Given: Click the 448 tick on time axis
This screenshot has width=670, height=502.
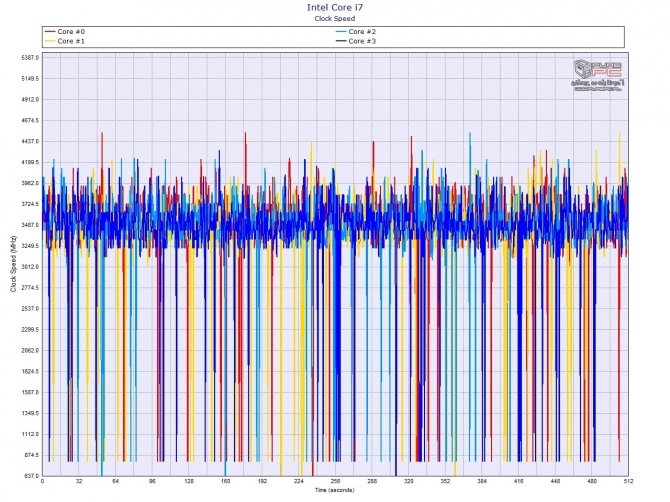Looking at the screenshot, I should coord(555,481).
